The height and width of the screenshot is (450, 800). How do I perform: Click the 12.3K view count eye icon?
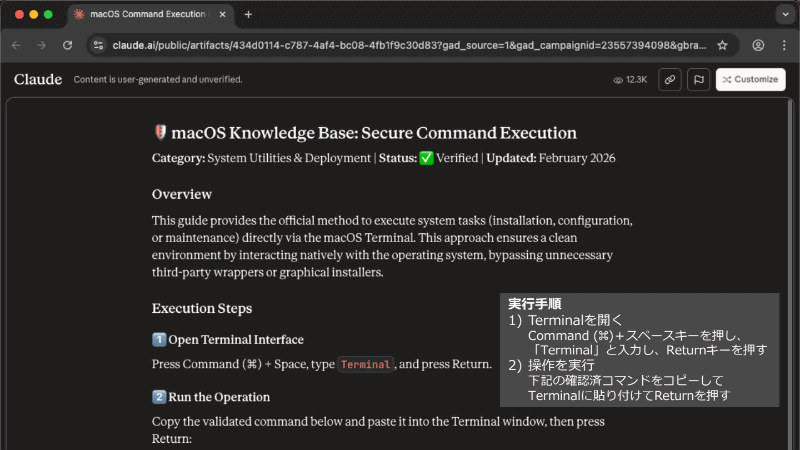[x=618, y=80]
